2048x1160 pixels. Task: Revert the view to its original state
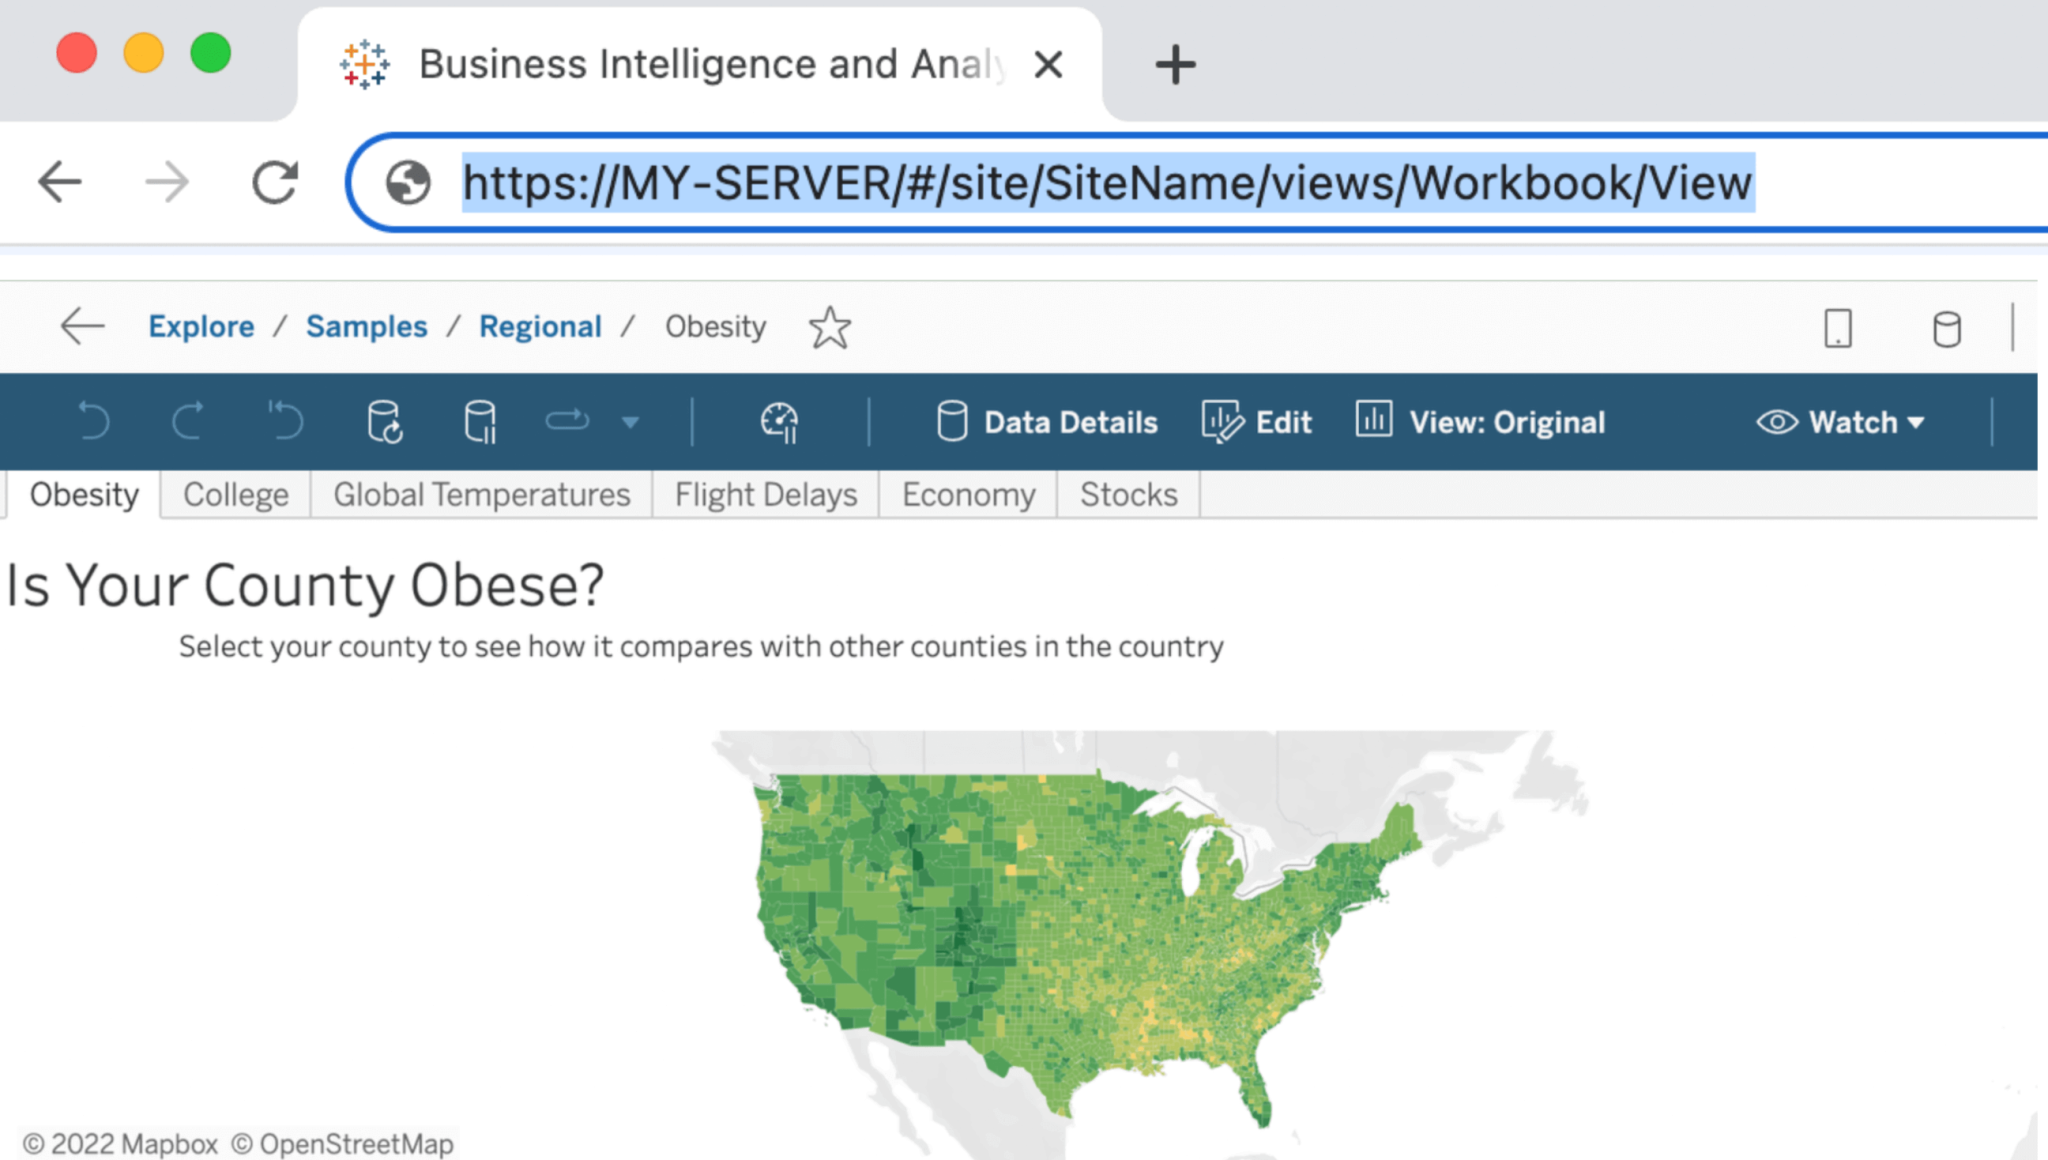tap(285, 421)
